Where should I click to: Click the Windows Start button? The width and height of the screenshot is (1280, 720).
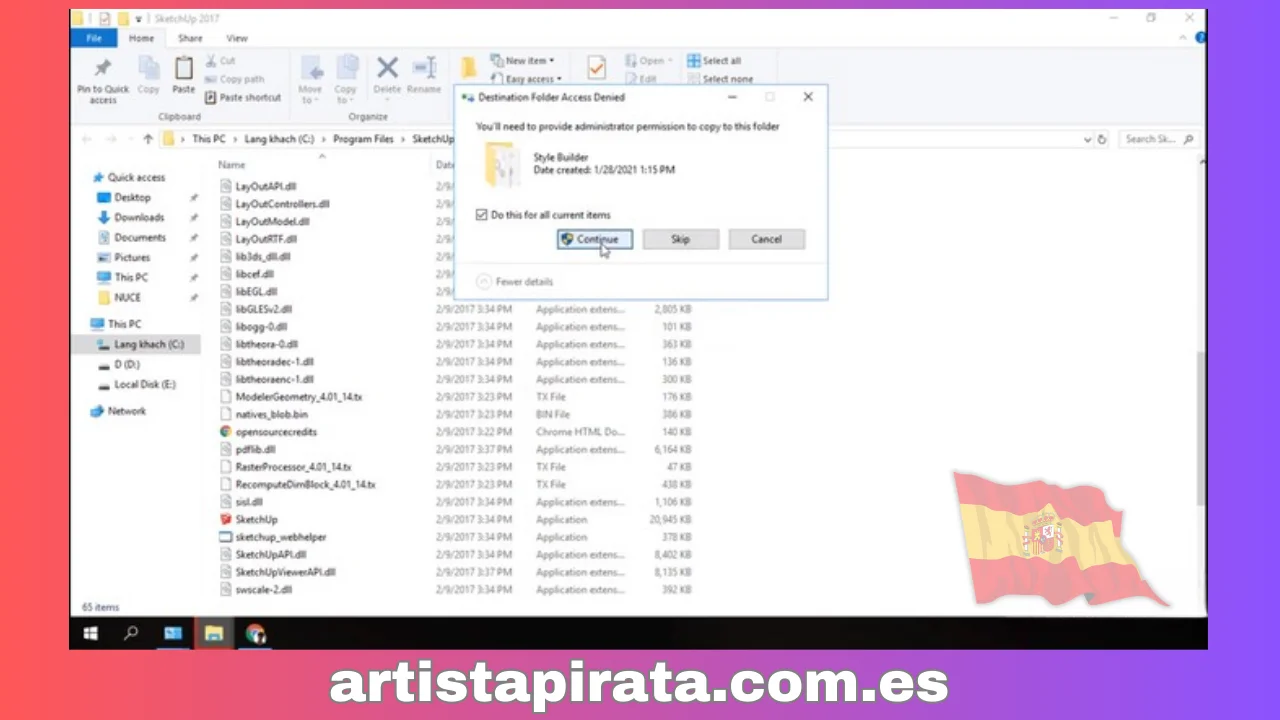(x=90, y=633)
